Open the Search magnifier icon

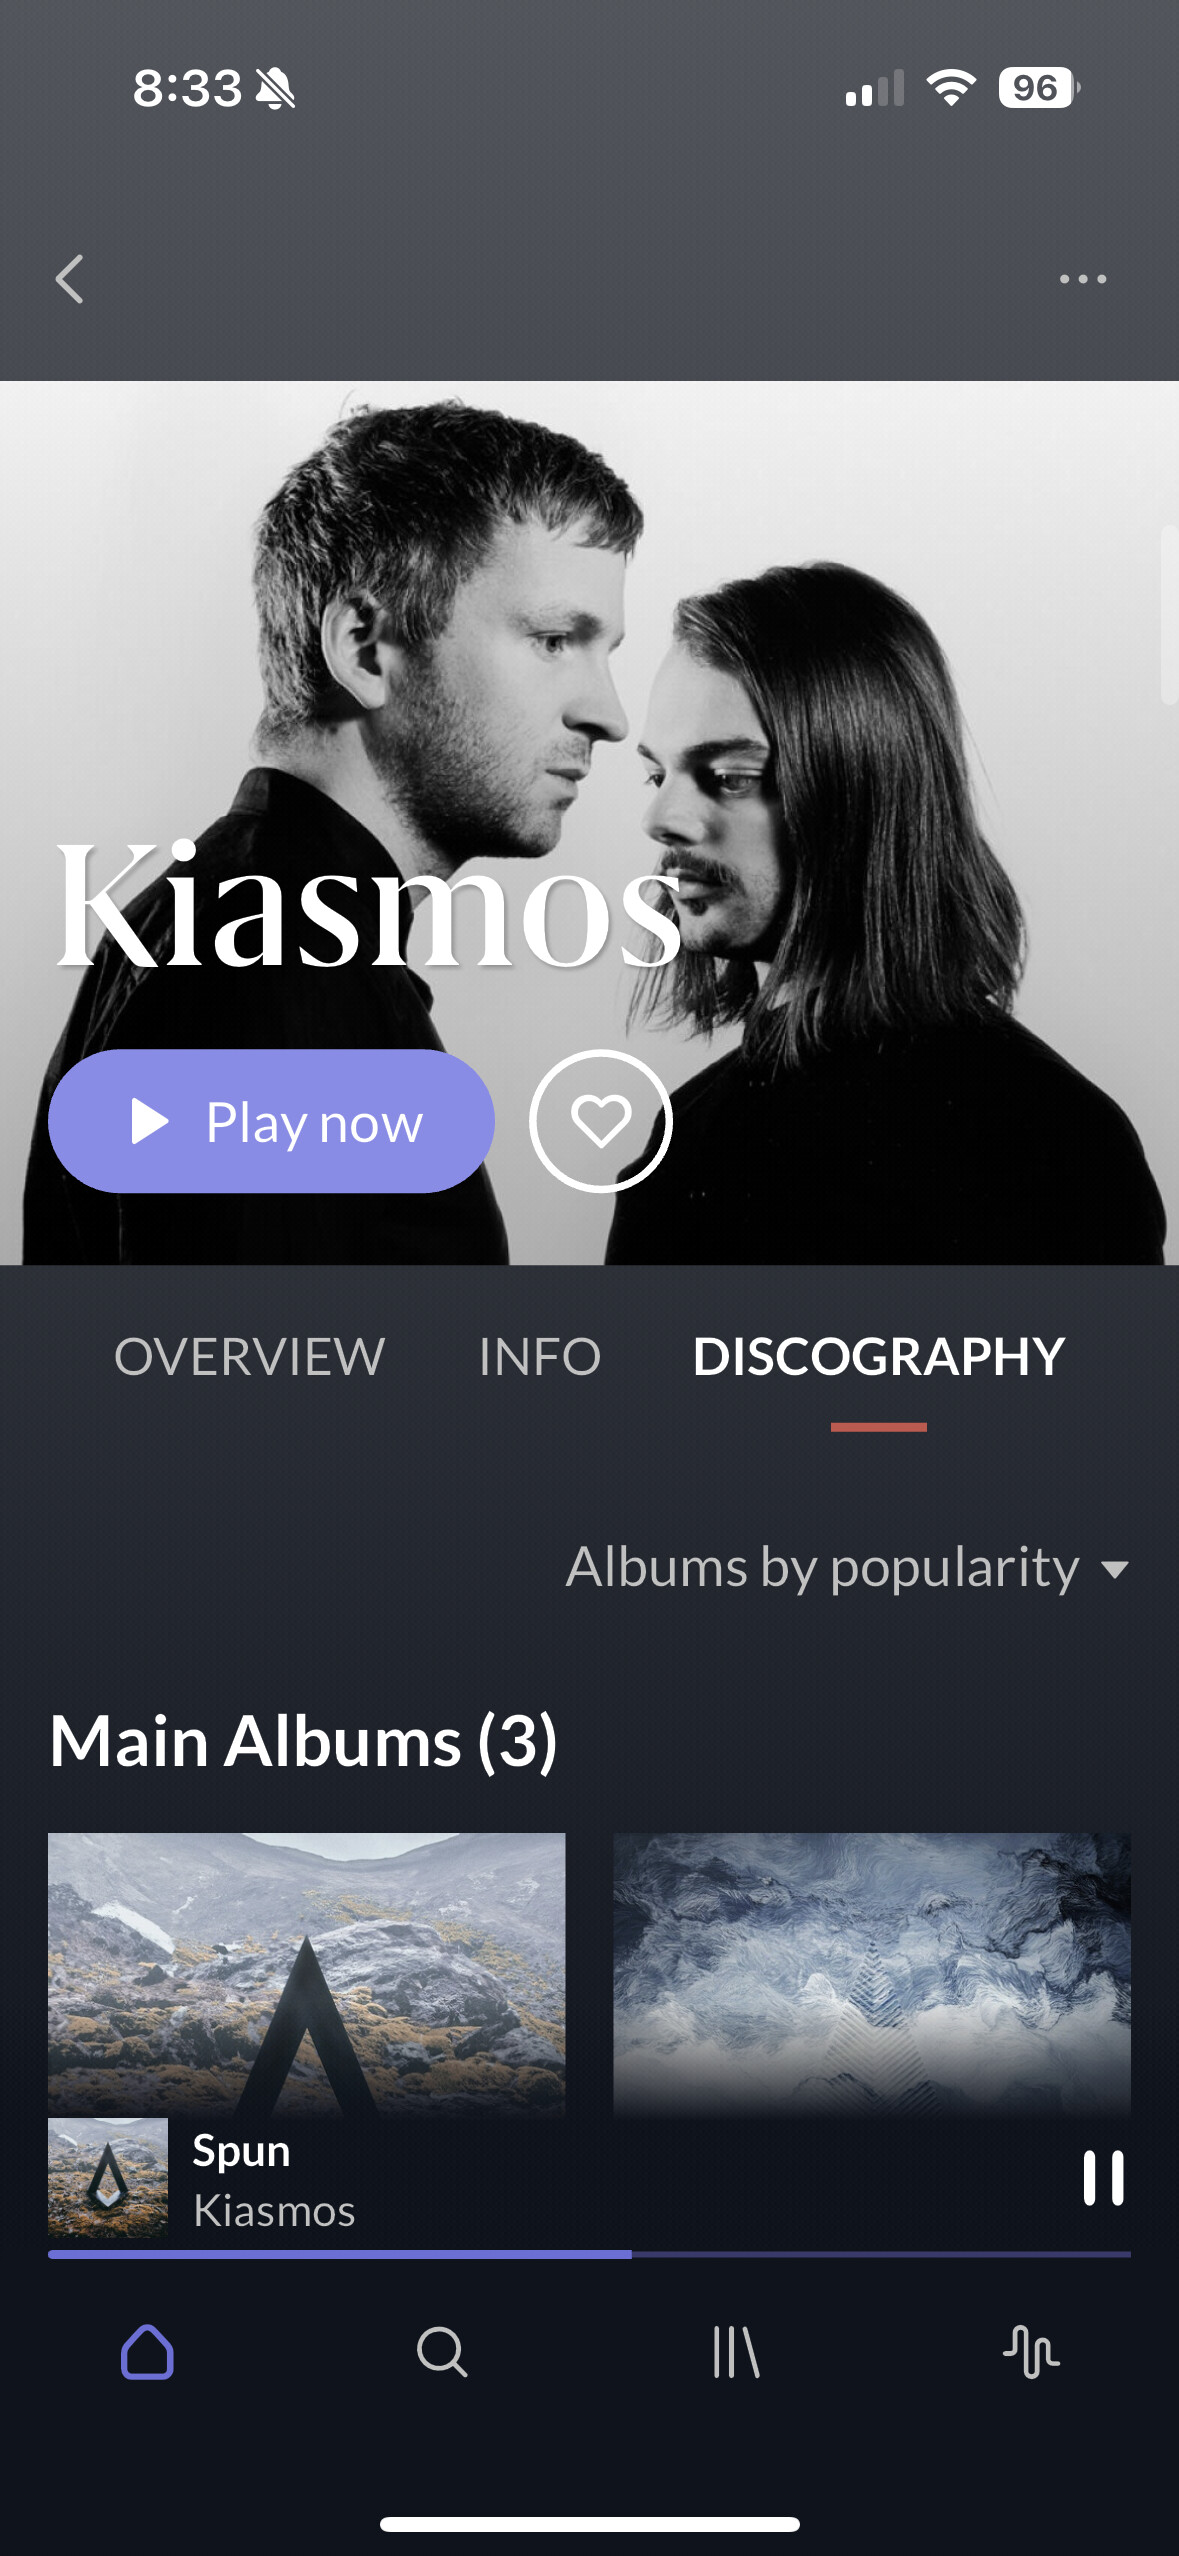[441, 2351]
